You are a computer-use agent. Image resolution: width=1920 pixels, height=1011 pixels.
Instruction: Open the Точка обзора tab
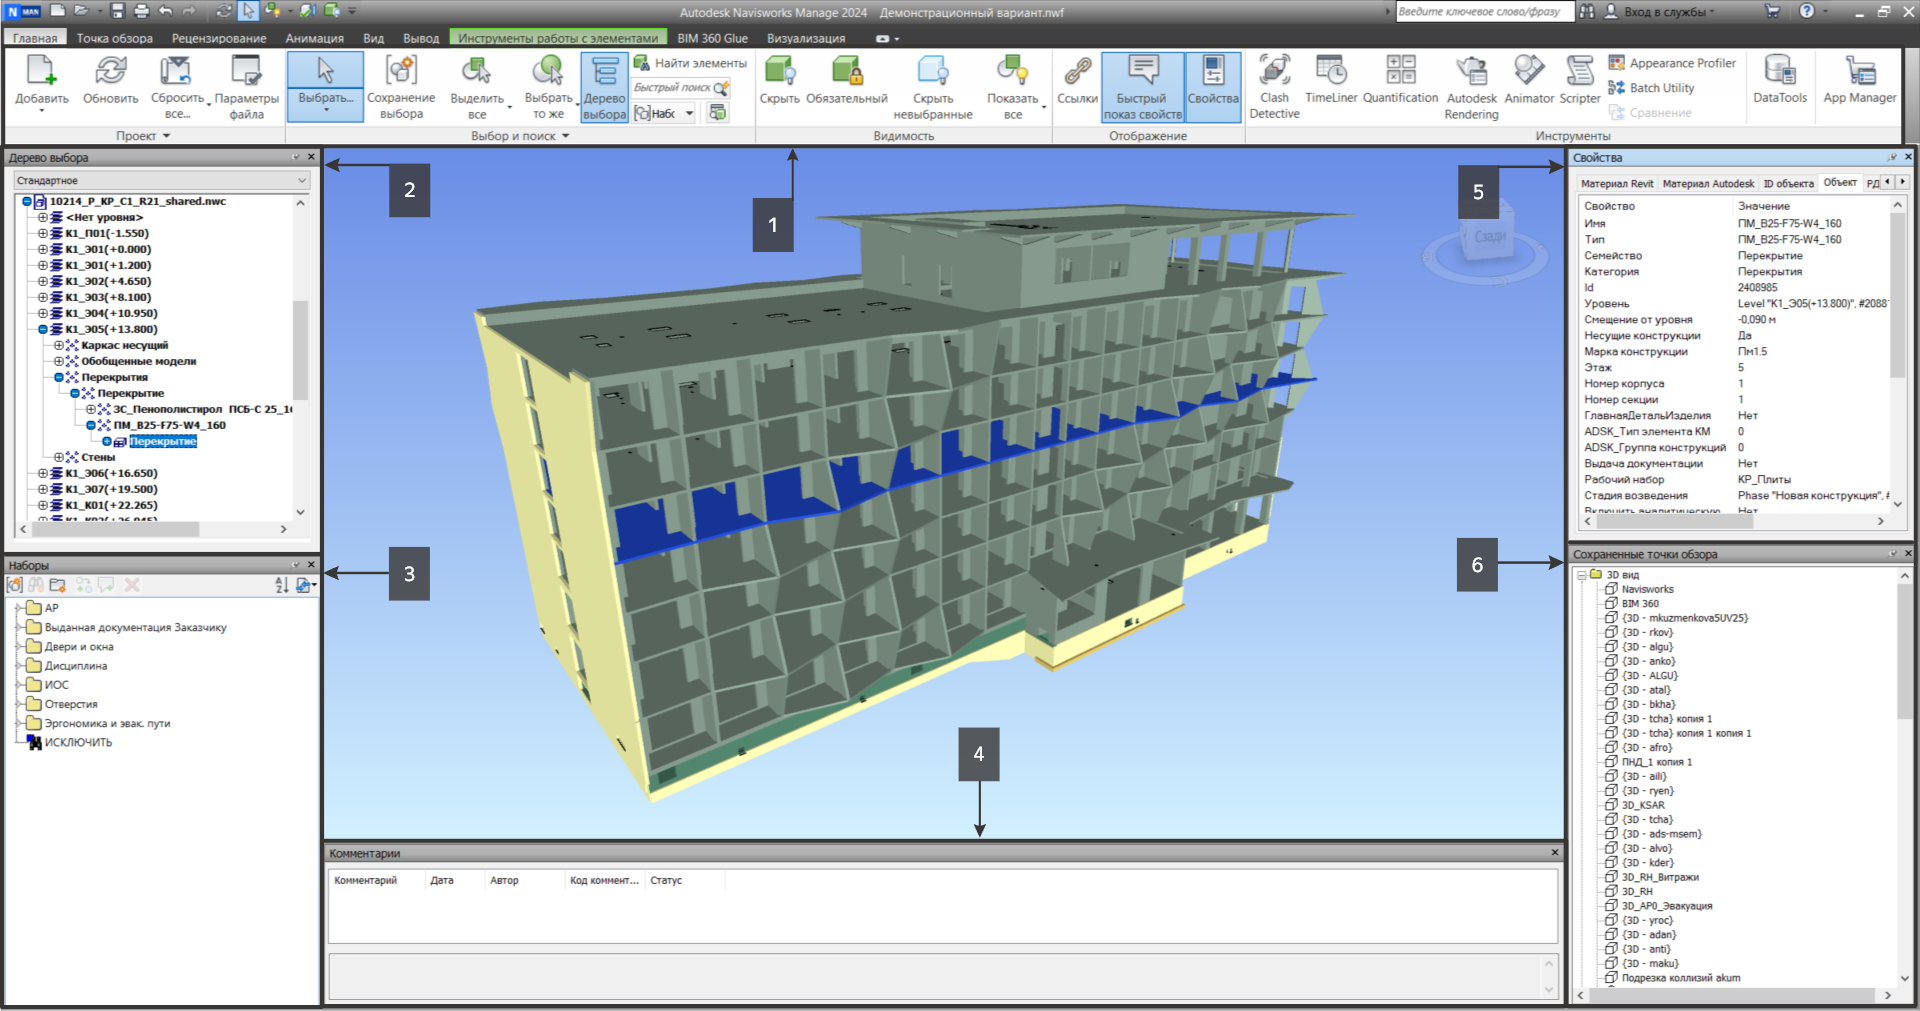(115, 38)
